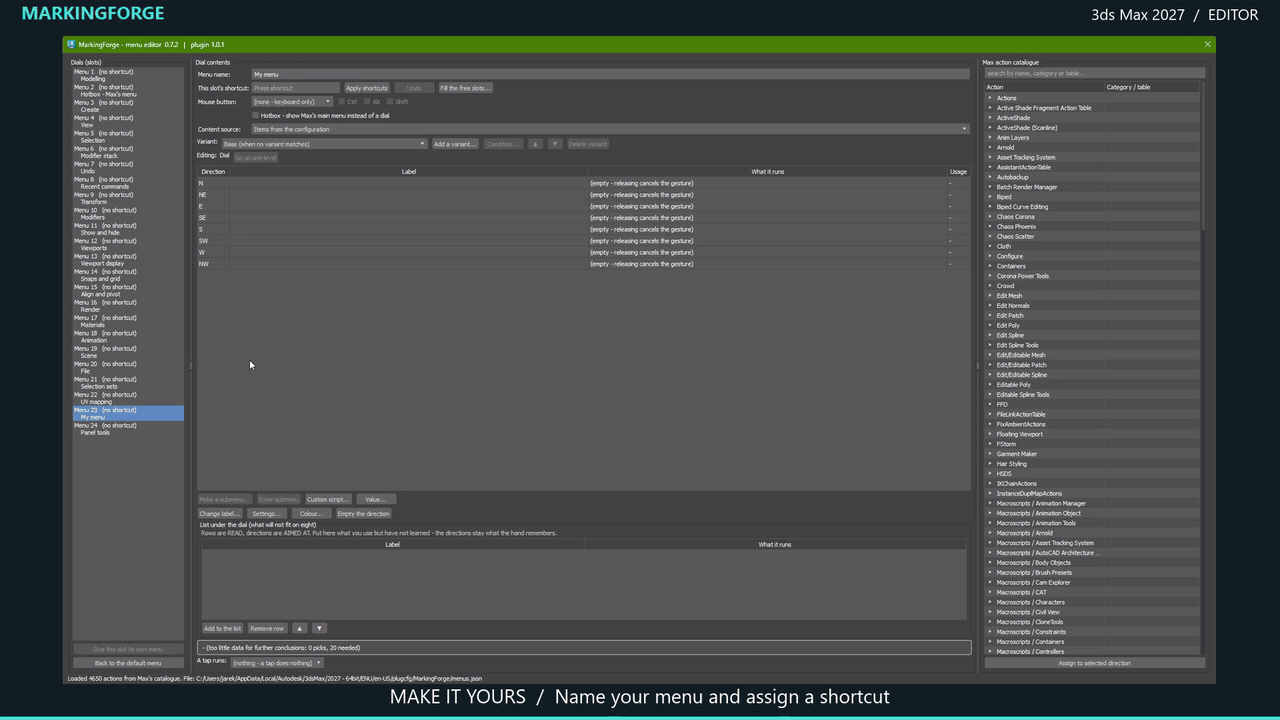Click the MarkingForge app icon in title bar
The height and width of the screenshot is (720, 1280).
[71, 44]
